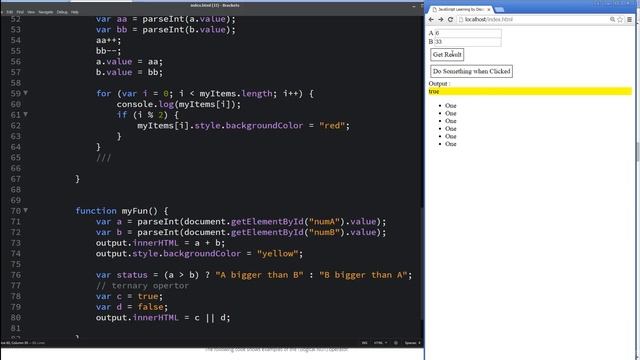The height and width of the screenshot is (360, 640).
Task: Click the linting status icon in status bar
Action: coord(396,343)
